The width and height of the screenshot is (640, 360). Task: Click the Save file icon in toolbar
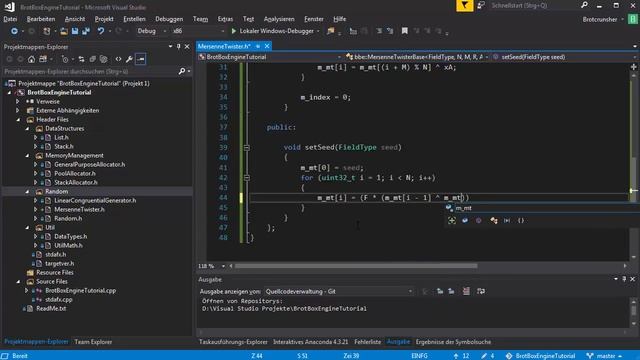[x=75, y=31]
